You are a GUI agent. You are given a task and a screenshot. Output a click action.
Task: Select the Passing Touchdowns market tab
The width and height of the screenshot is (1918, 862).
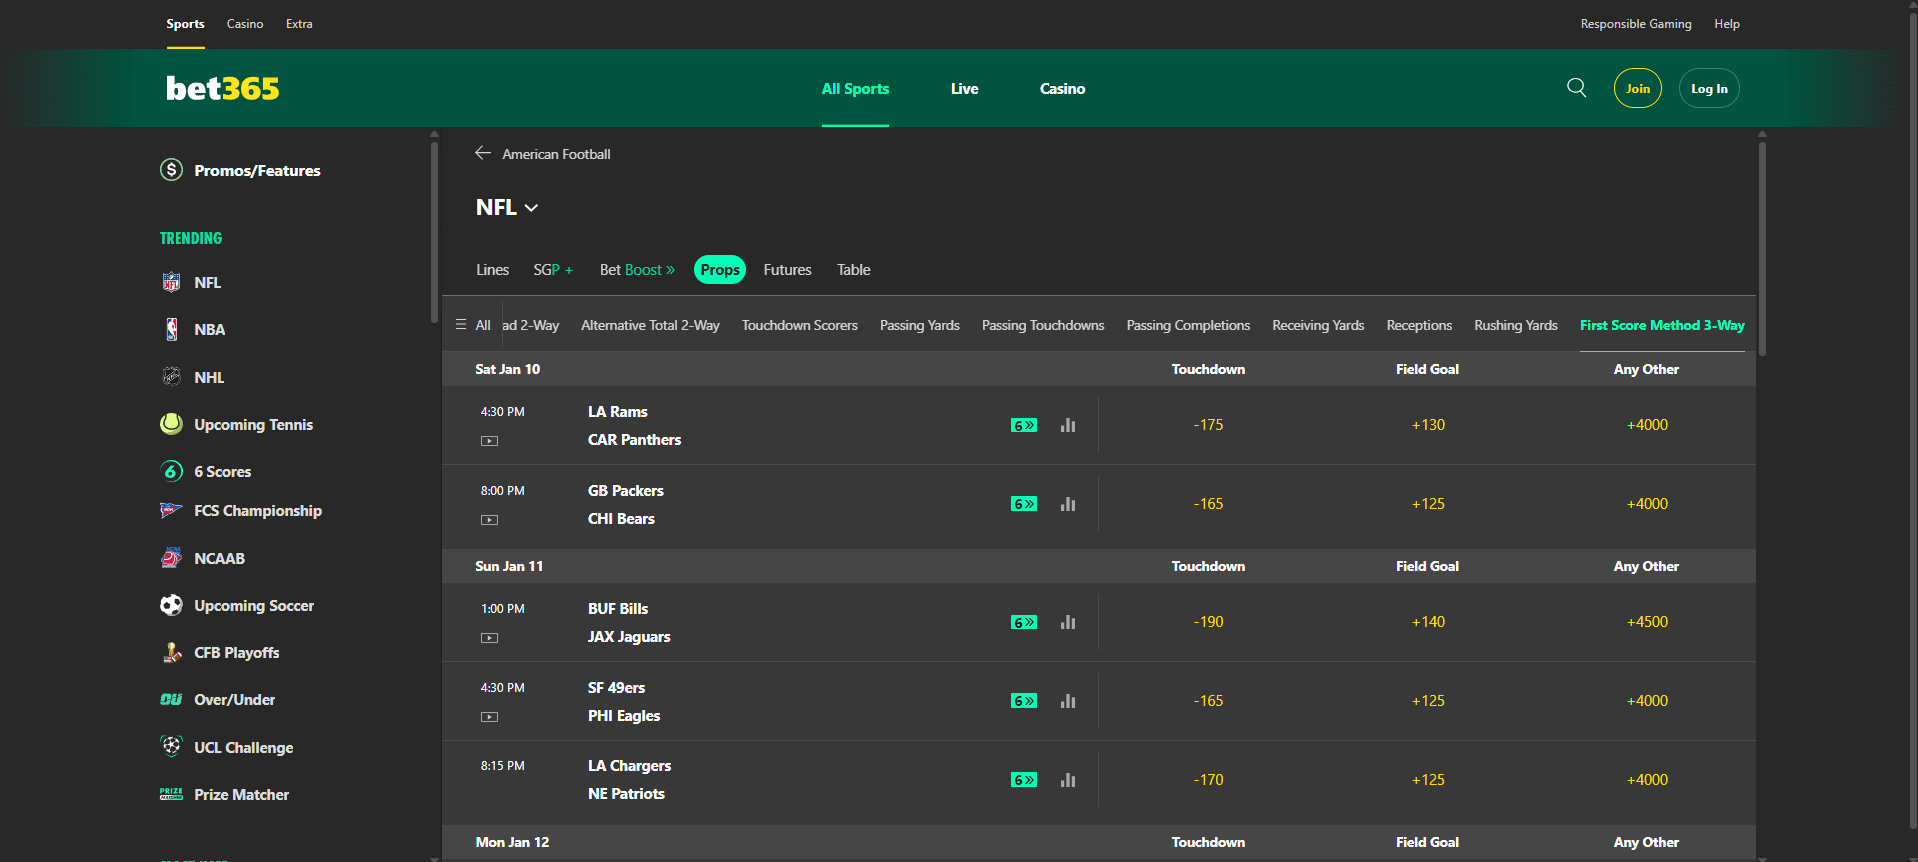1043,325
